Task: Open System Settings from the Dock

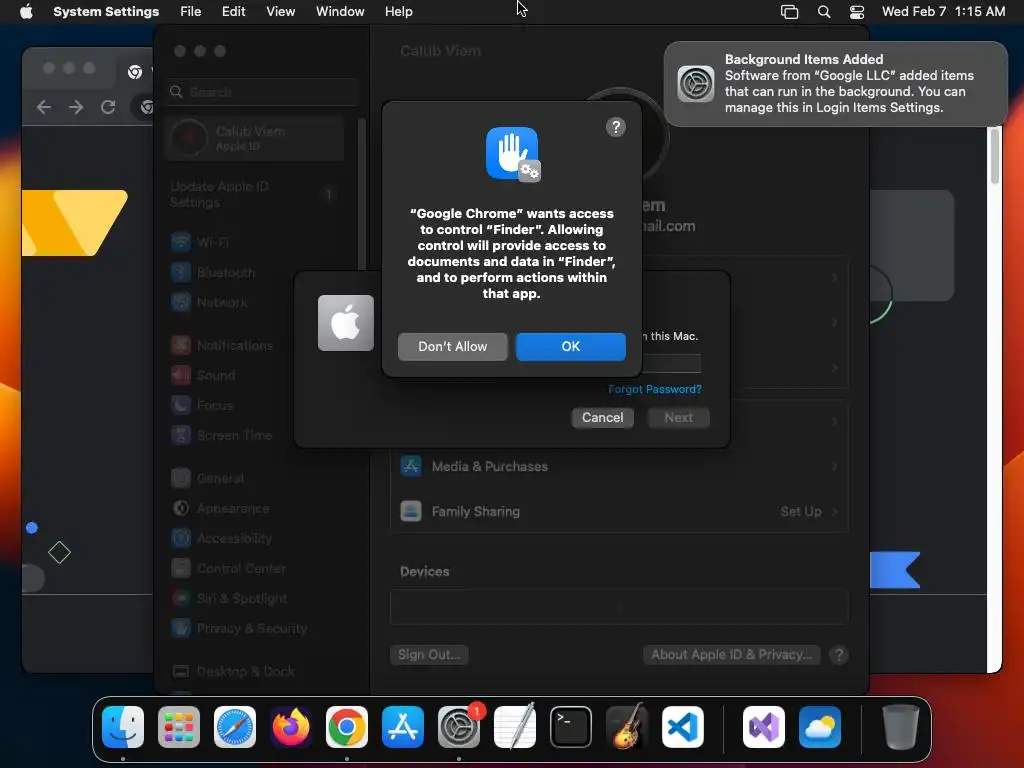Action: (x=459, y=727)
